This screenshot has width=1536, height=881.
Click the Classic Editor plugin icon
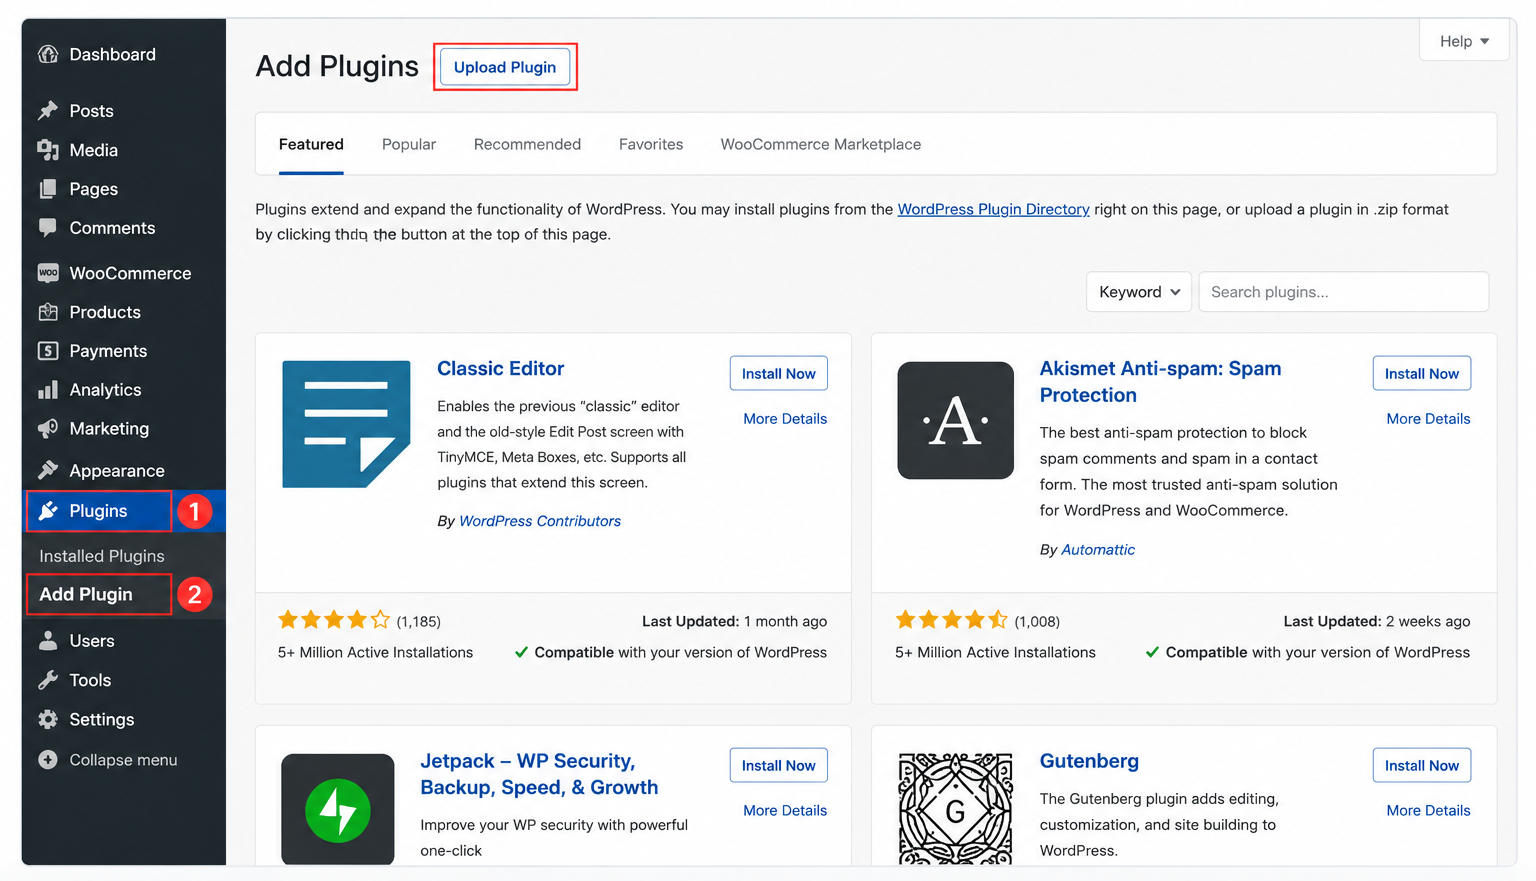(346, 424)
